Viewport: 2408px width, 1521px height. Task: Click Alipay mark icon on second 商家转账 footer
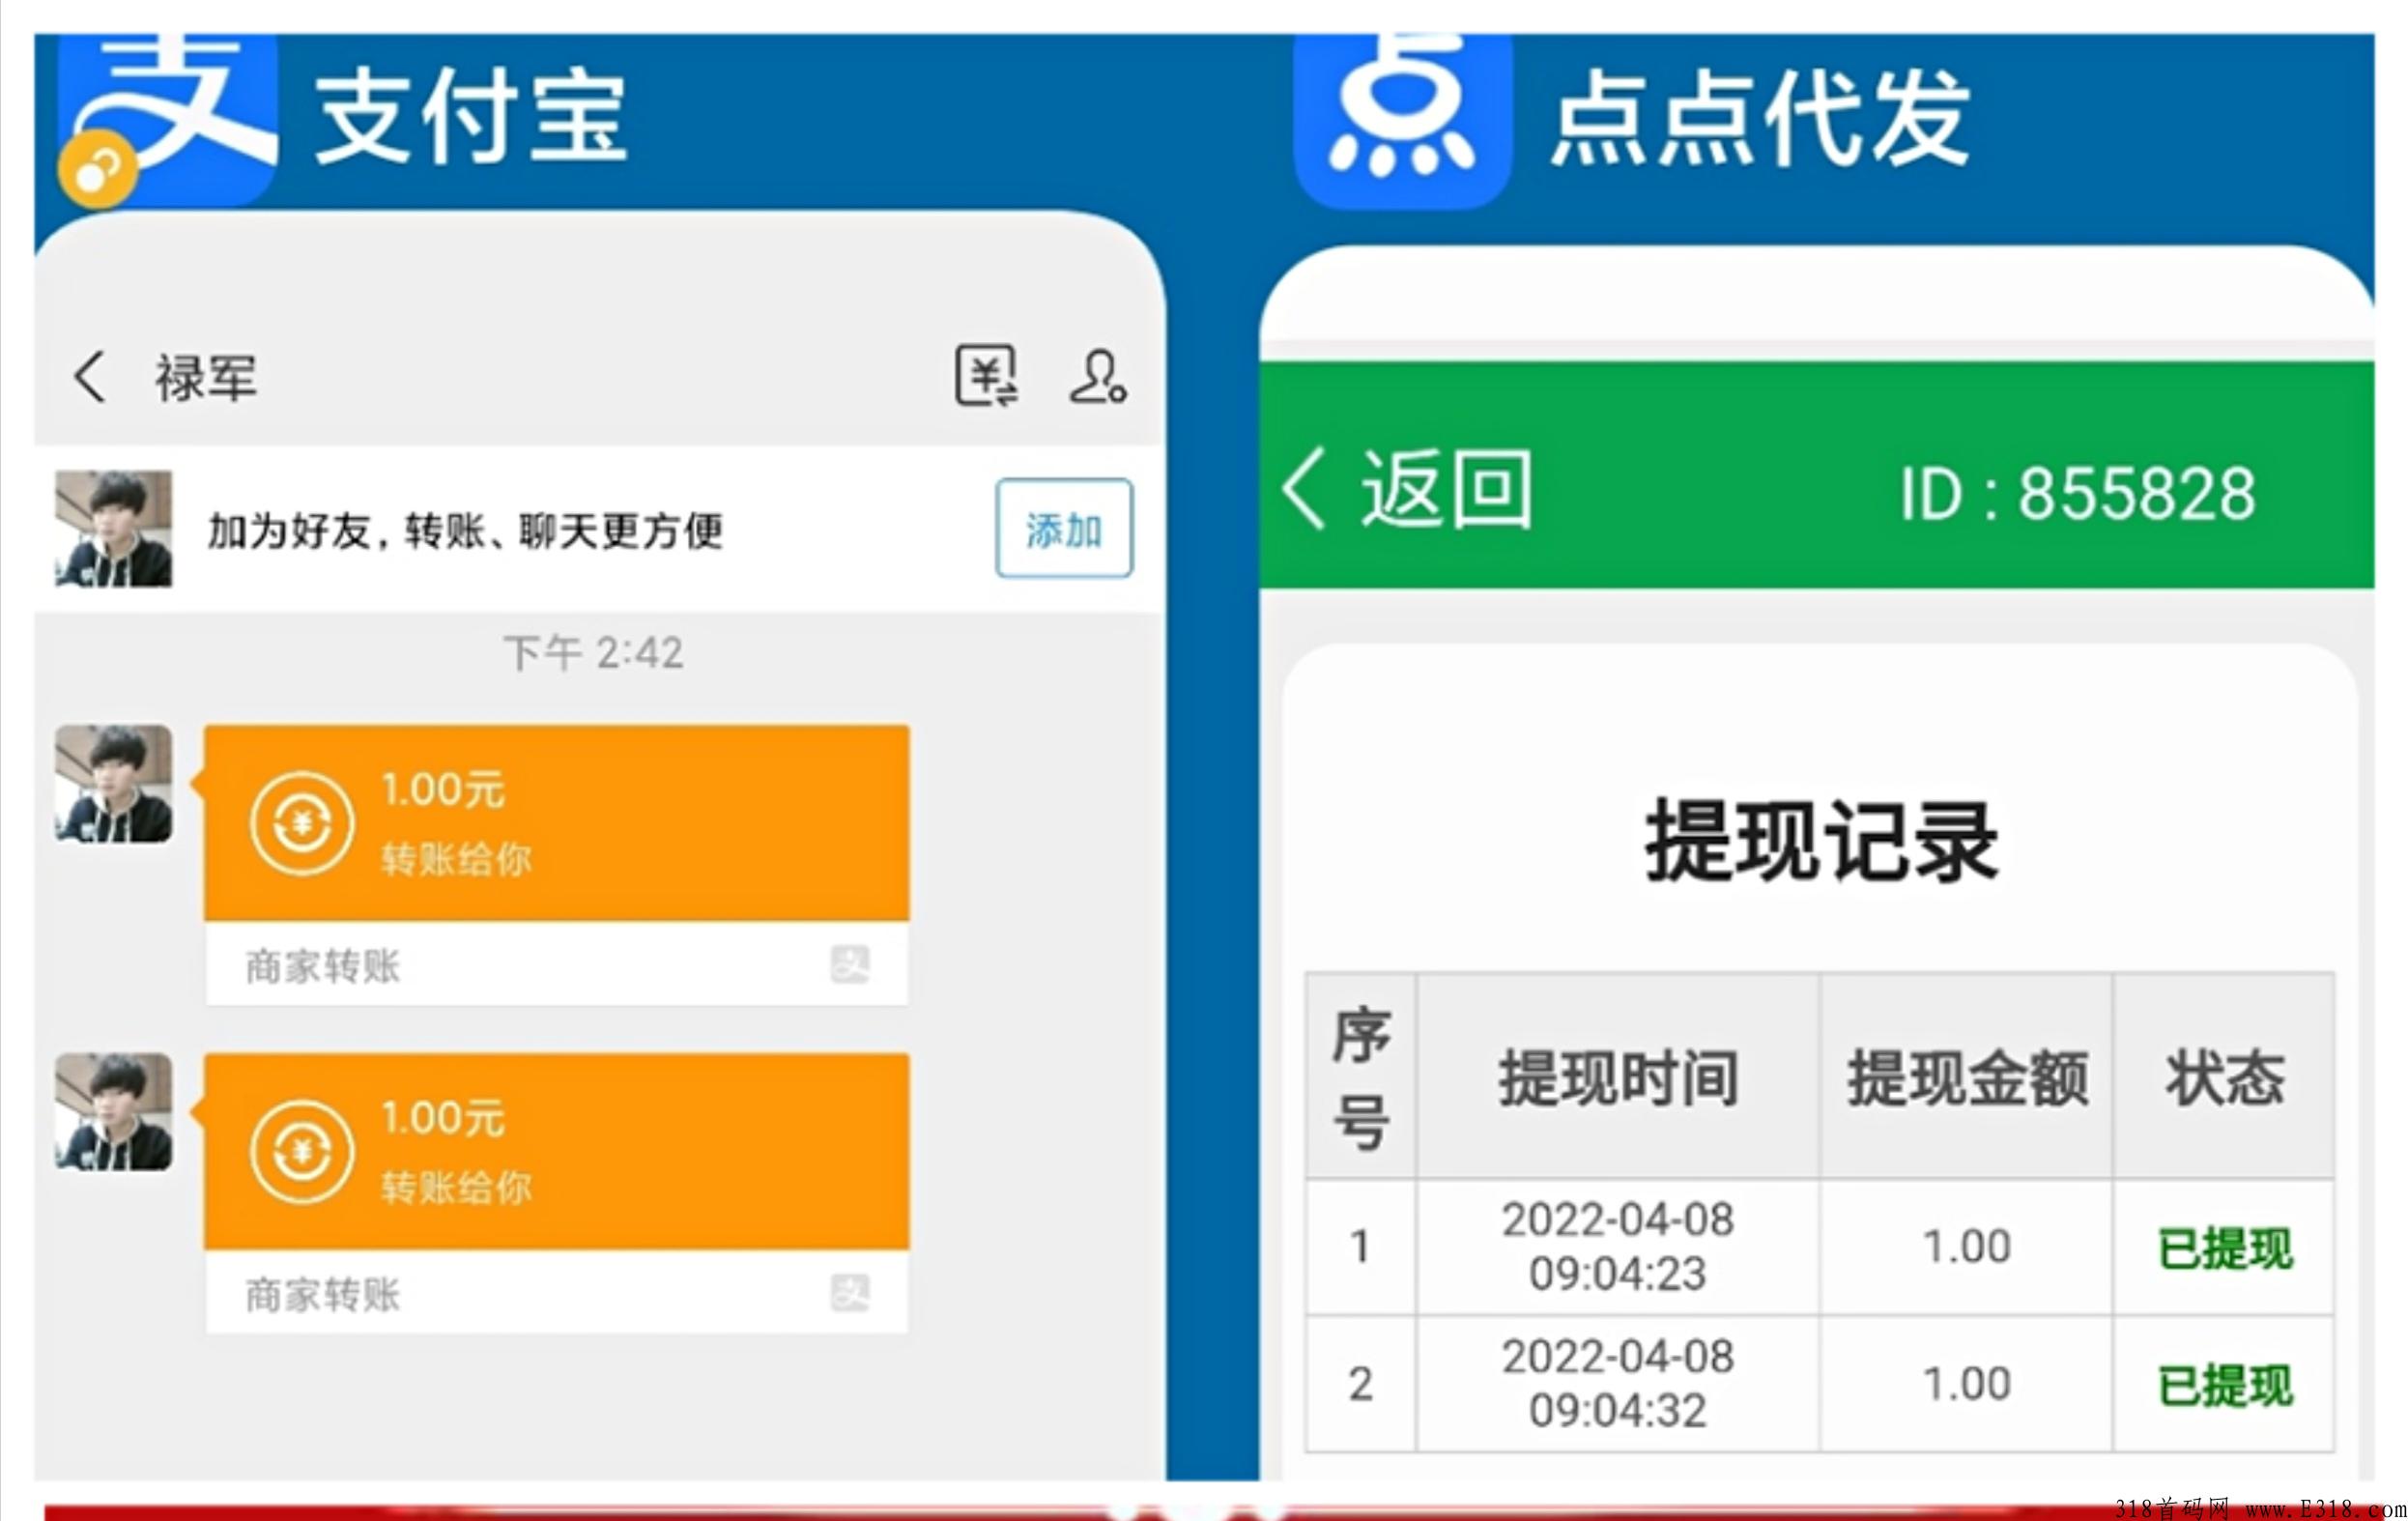coord(850,1293)
